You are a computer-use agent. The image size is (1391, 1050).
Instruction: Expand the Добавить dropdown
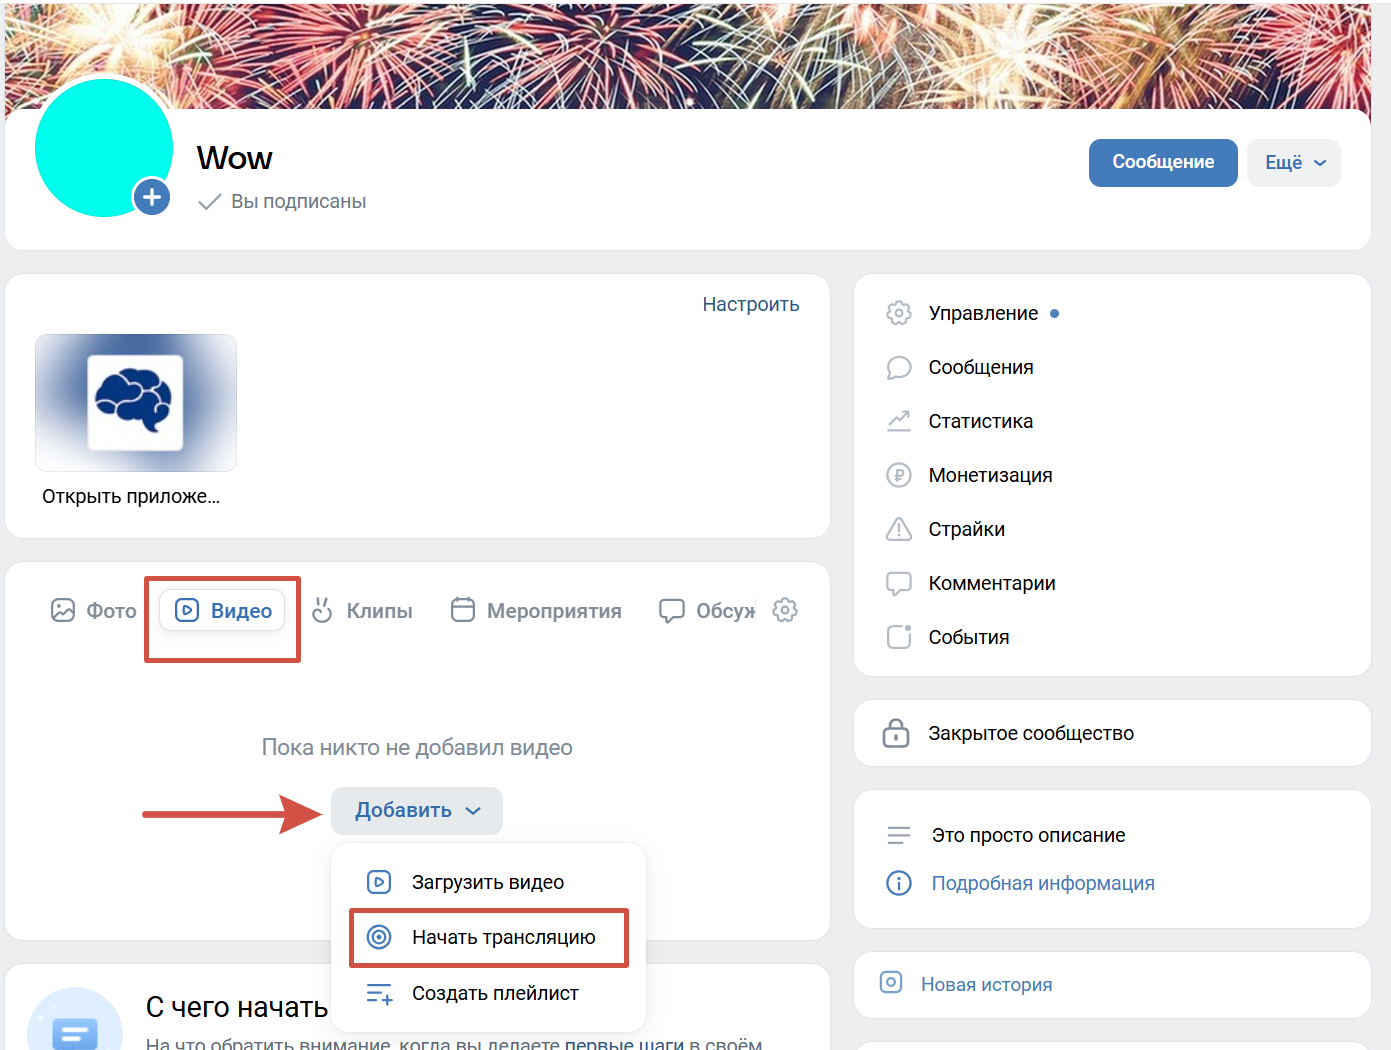[416, 811]
